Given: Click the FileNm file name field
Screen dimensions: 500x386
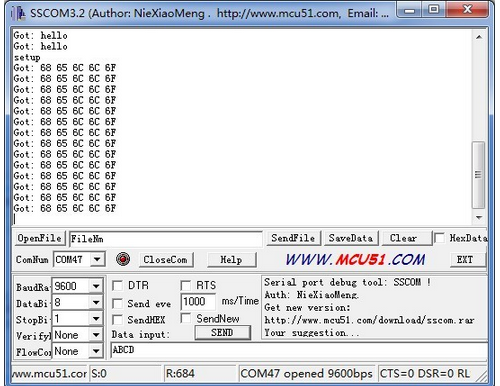Looking at the screenshot, I should click(166, 239).
